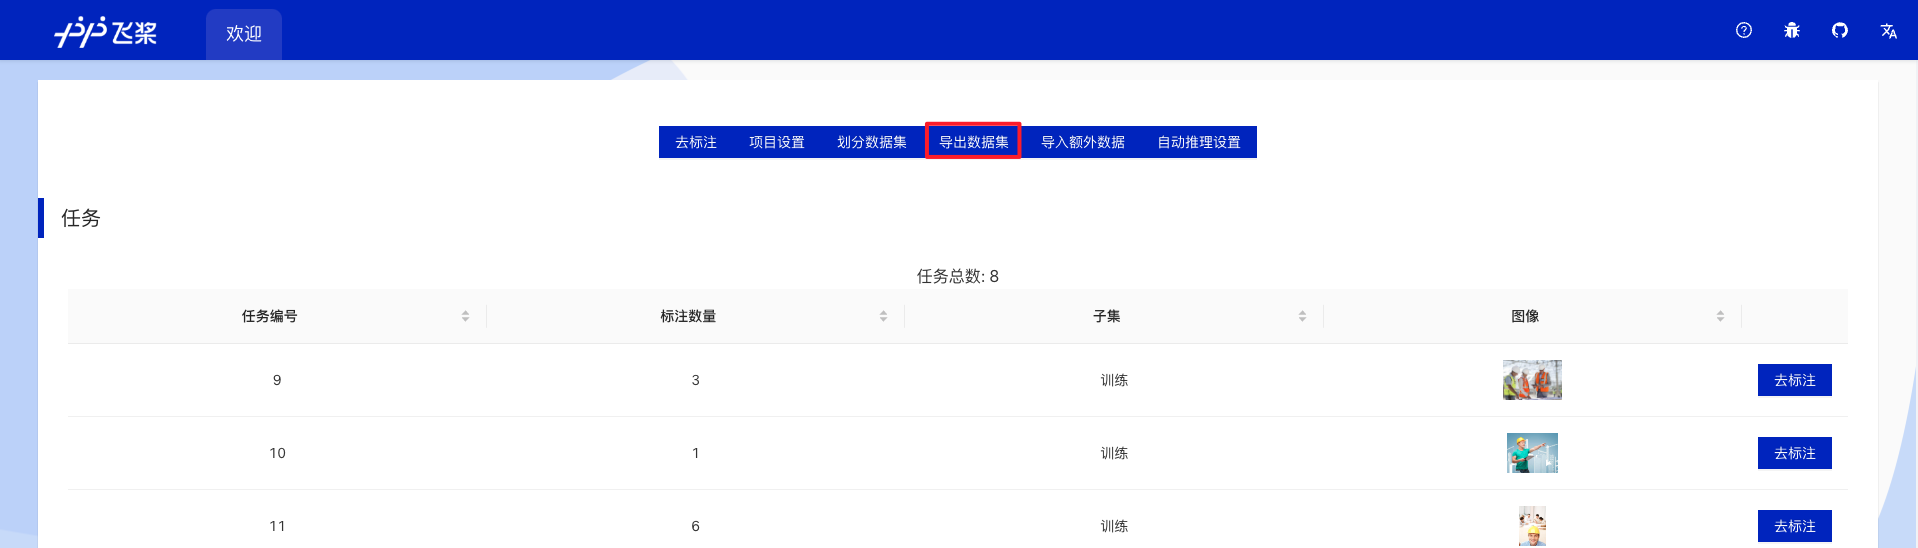1918x548 pixels.
Task: Select 导入额外数据 import button
Action: 1083,142
